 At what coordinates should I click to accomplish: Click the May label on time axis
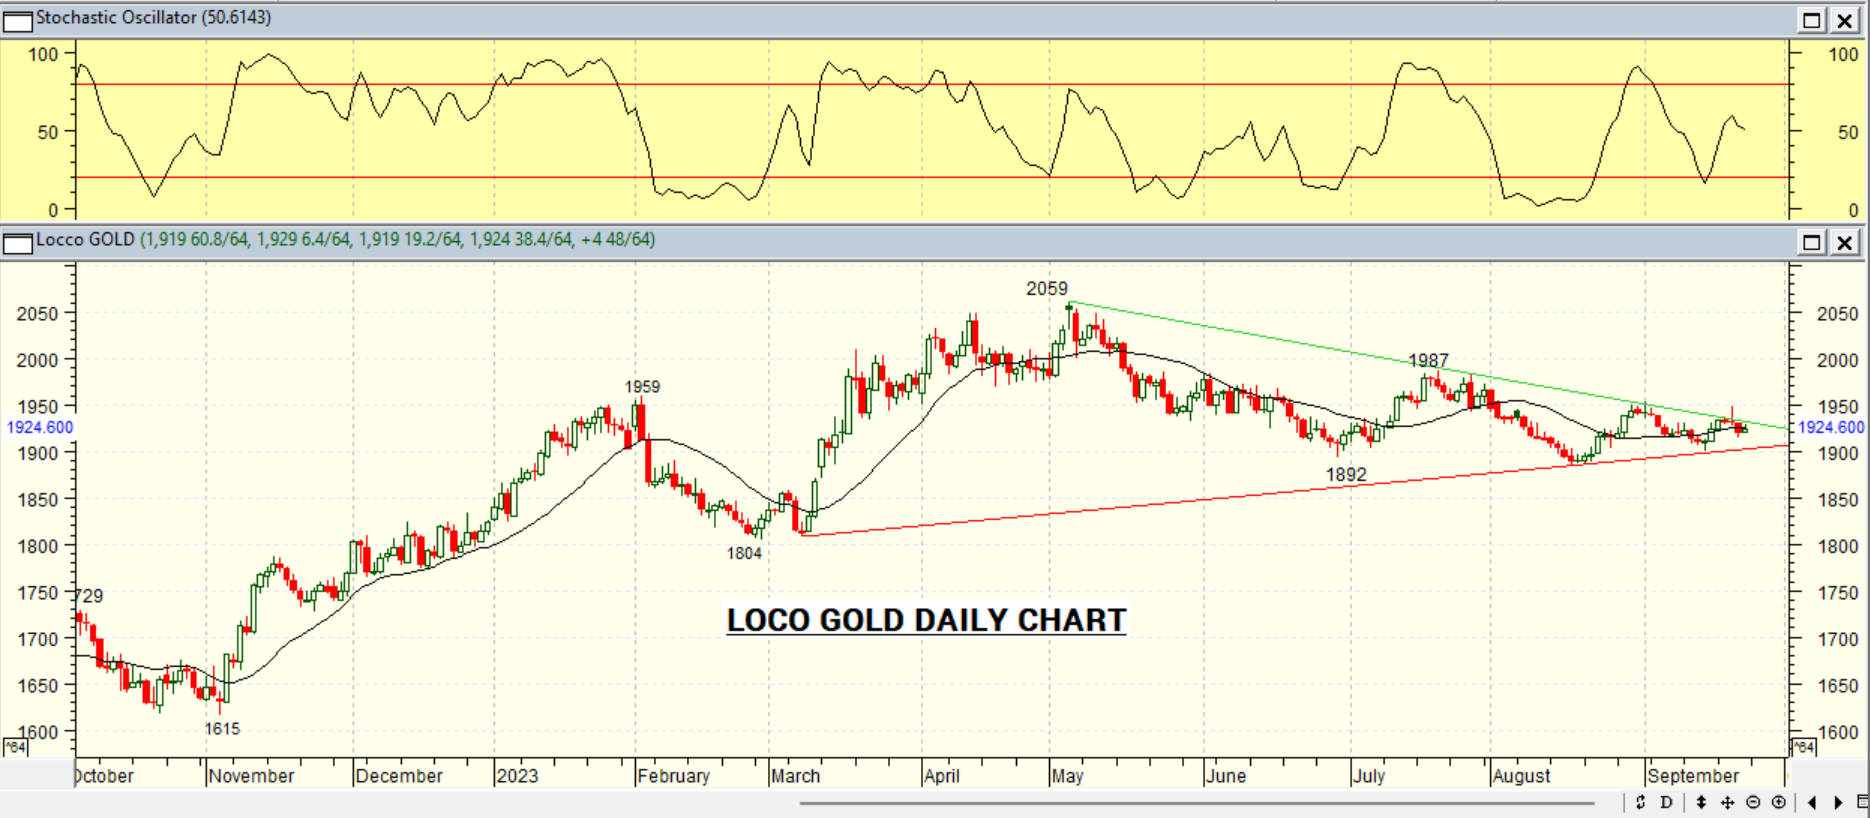click(1067, 776)
